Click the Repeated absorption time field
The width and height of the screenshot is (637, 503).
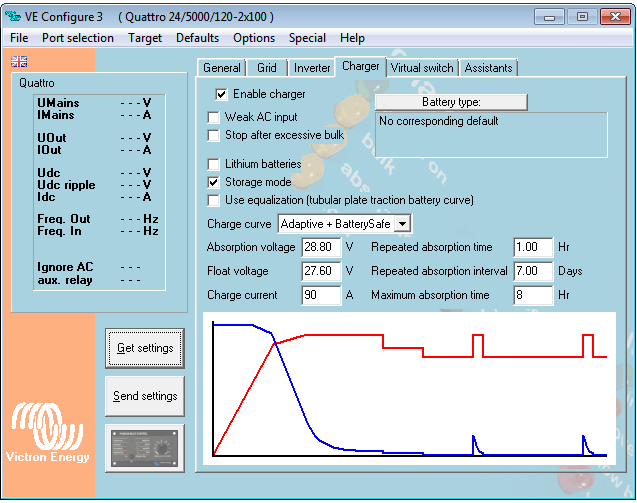(x=533, y=247)
